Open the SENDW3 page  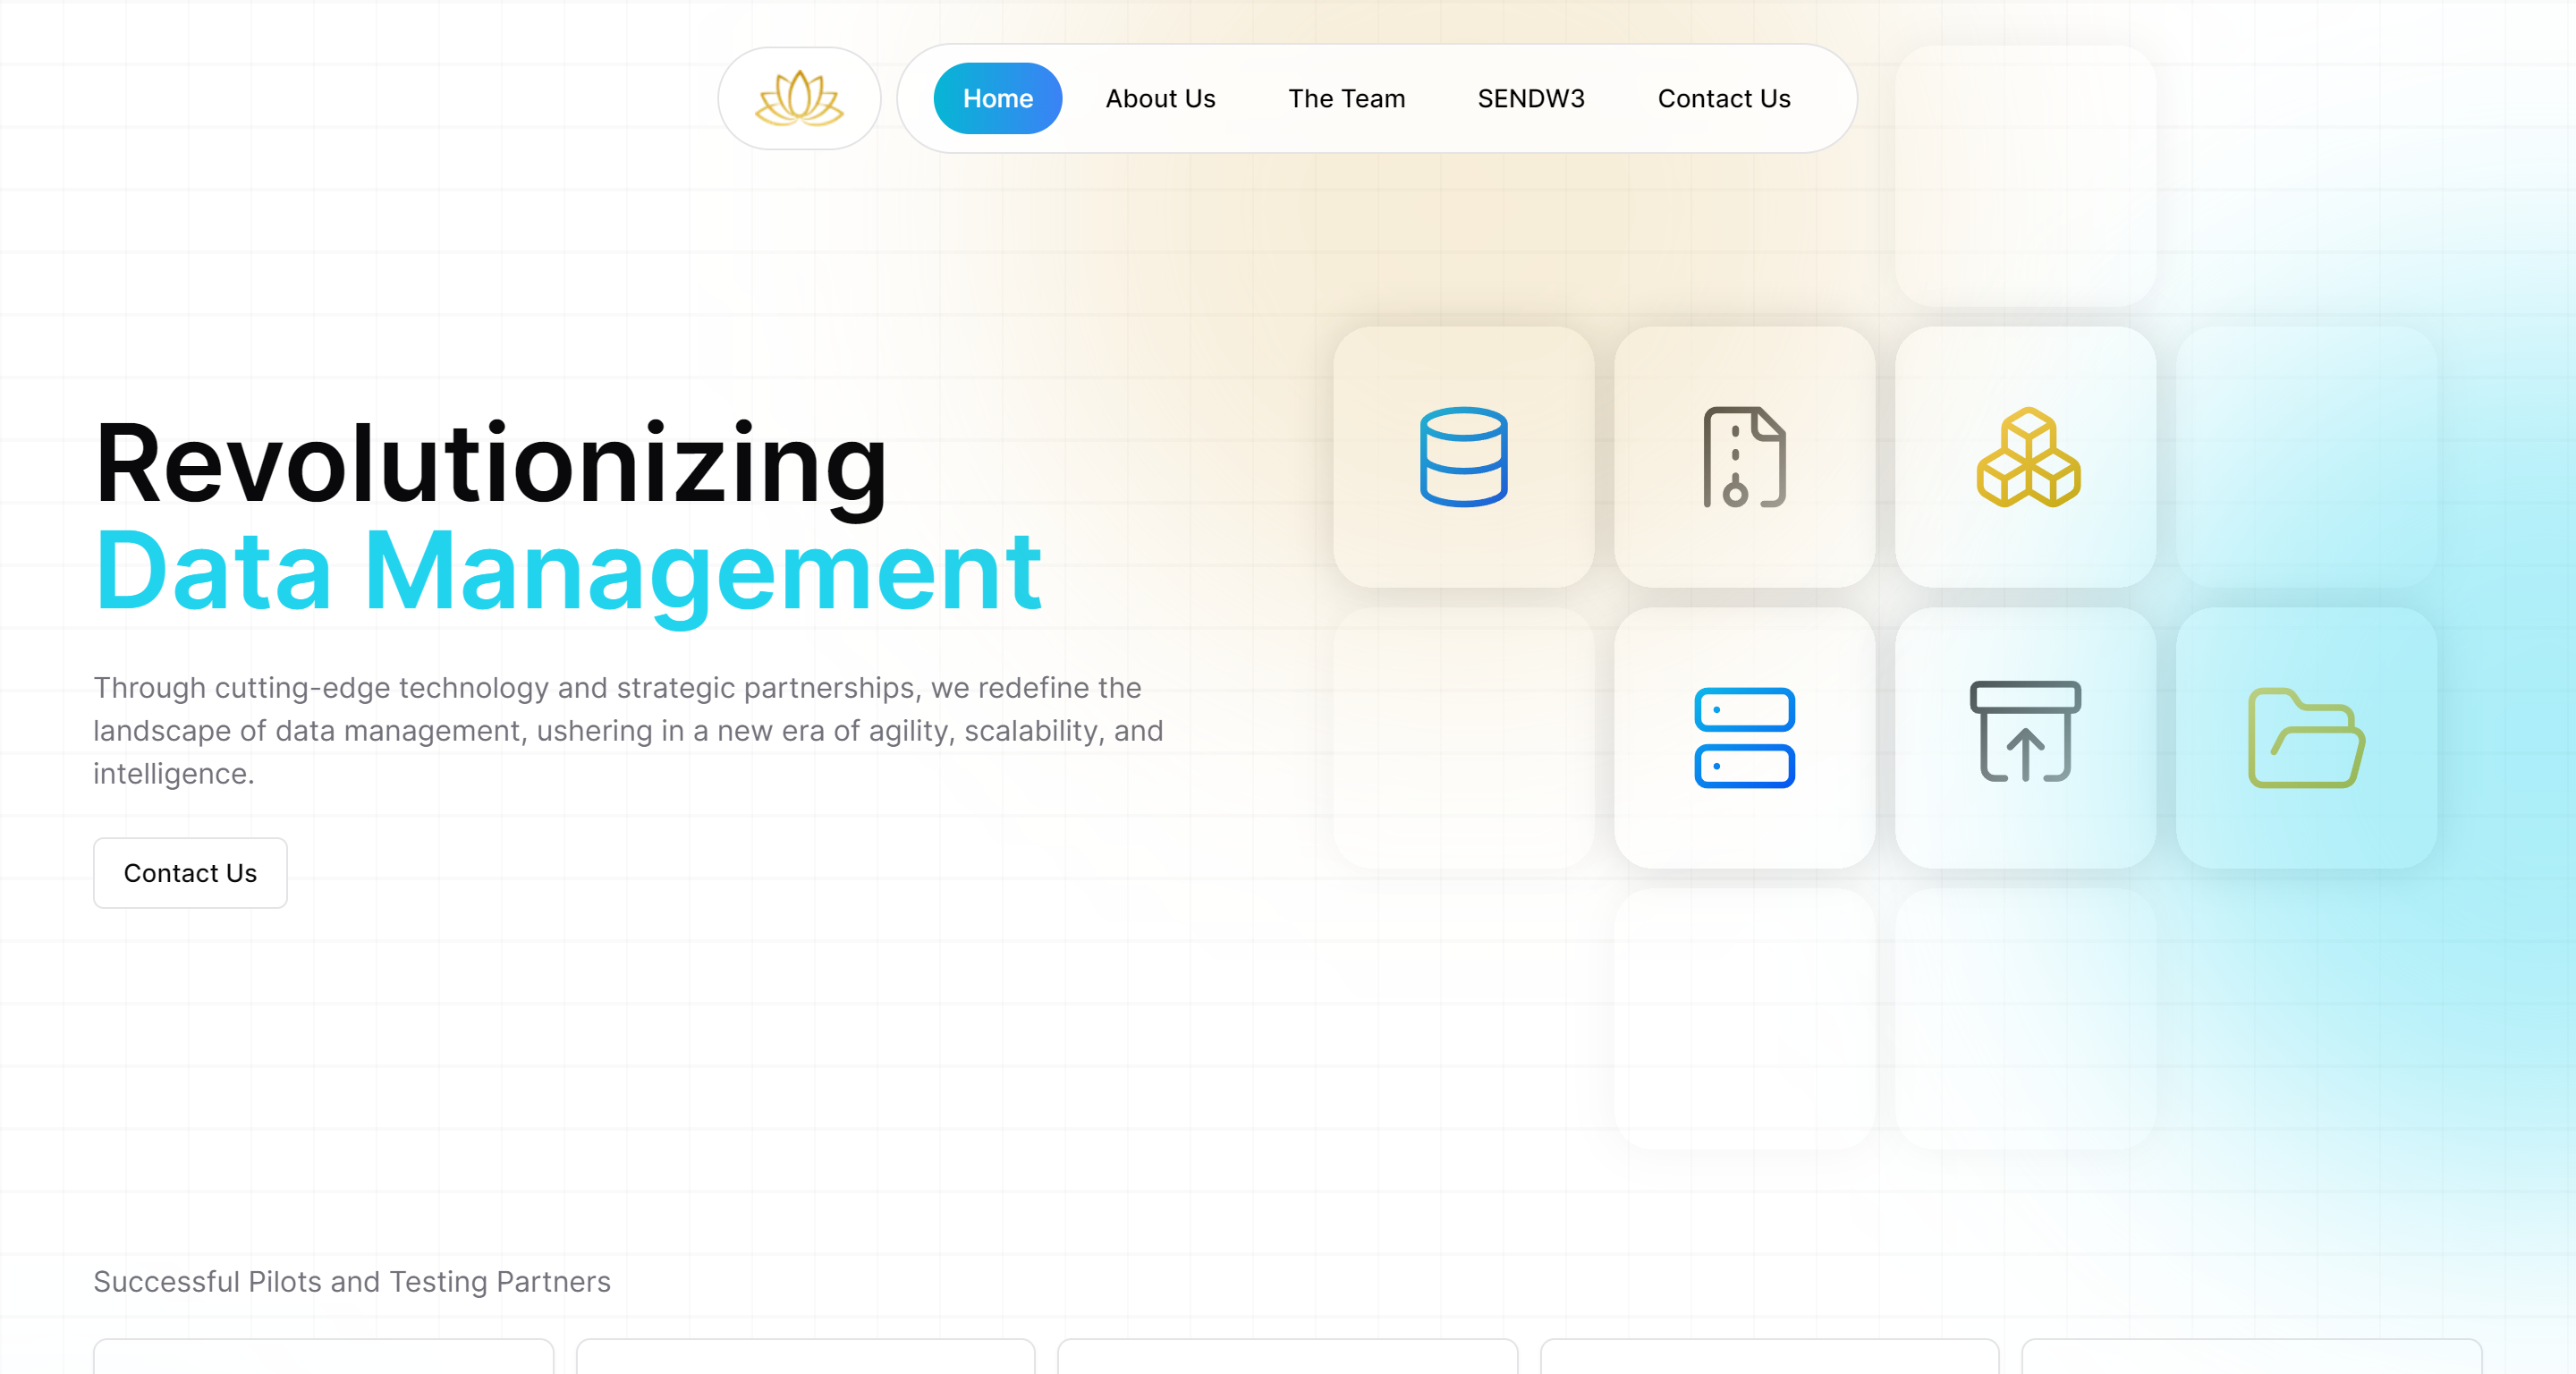[x=1530, y=98]
